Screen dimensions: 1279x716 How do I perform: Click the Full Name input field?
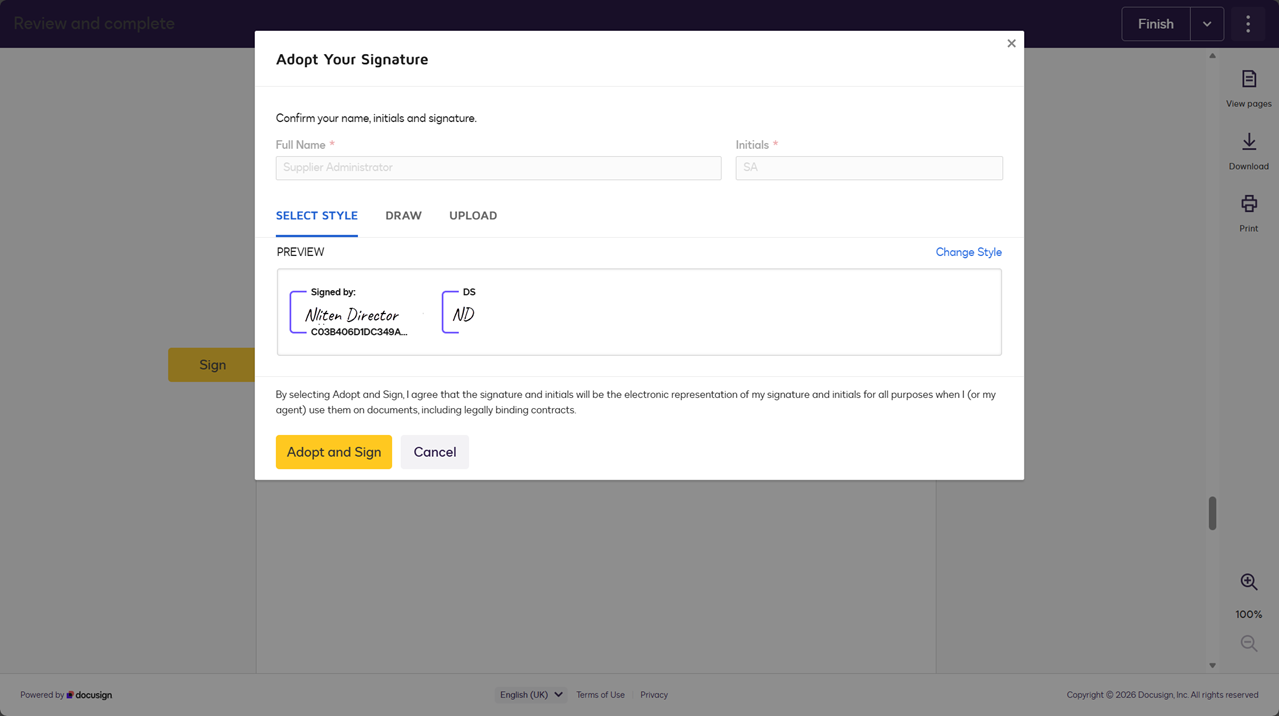498,168
